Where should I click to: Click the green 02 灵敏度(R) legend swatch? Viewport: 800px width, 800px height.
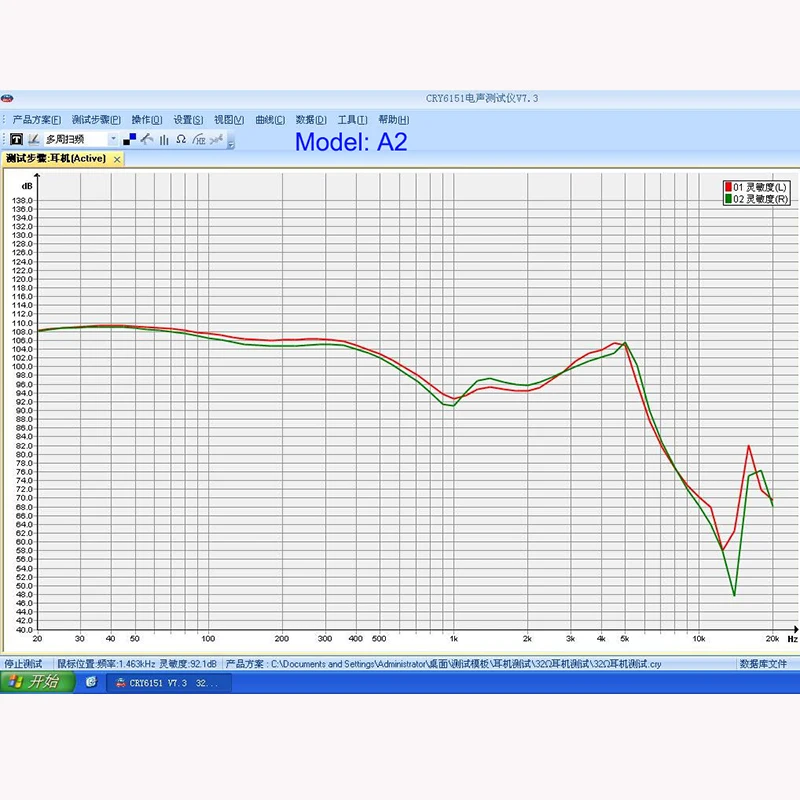728,199
